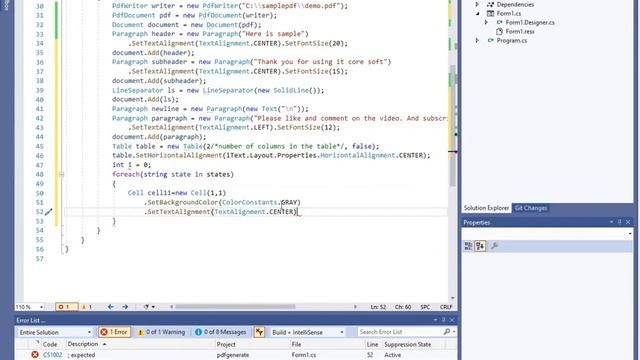
Task: Click the warning count indicator in editor status strip
Action: (87, 307)
